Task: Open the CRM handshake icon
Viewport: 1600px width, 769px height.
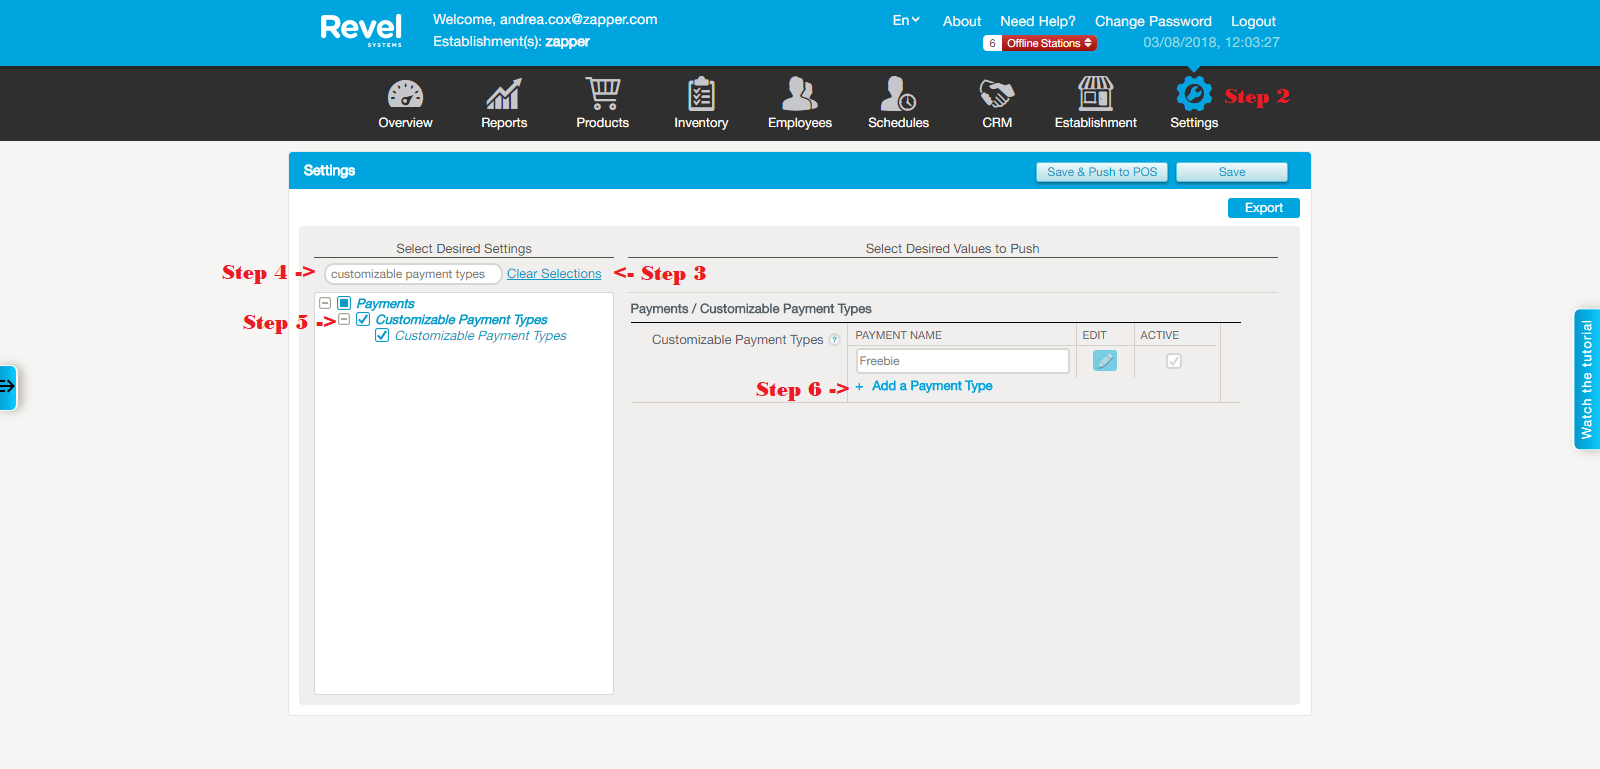Action: click(996, 94)
